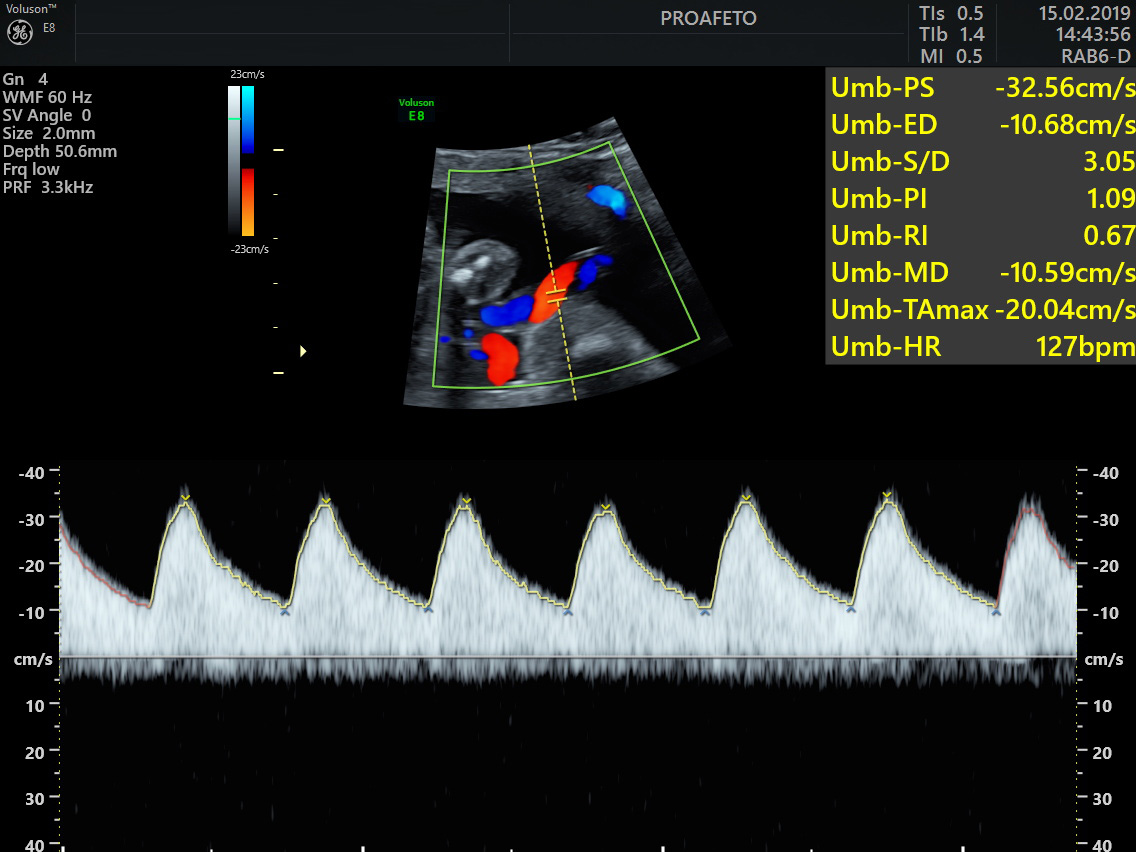Click the Depth 50.6mm parameter
The image size is (1136, 852).
click(x=60, y=151)
